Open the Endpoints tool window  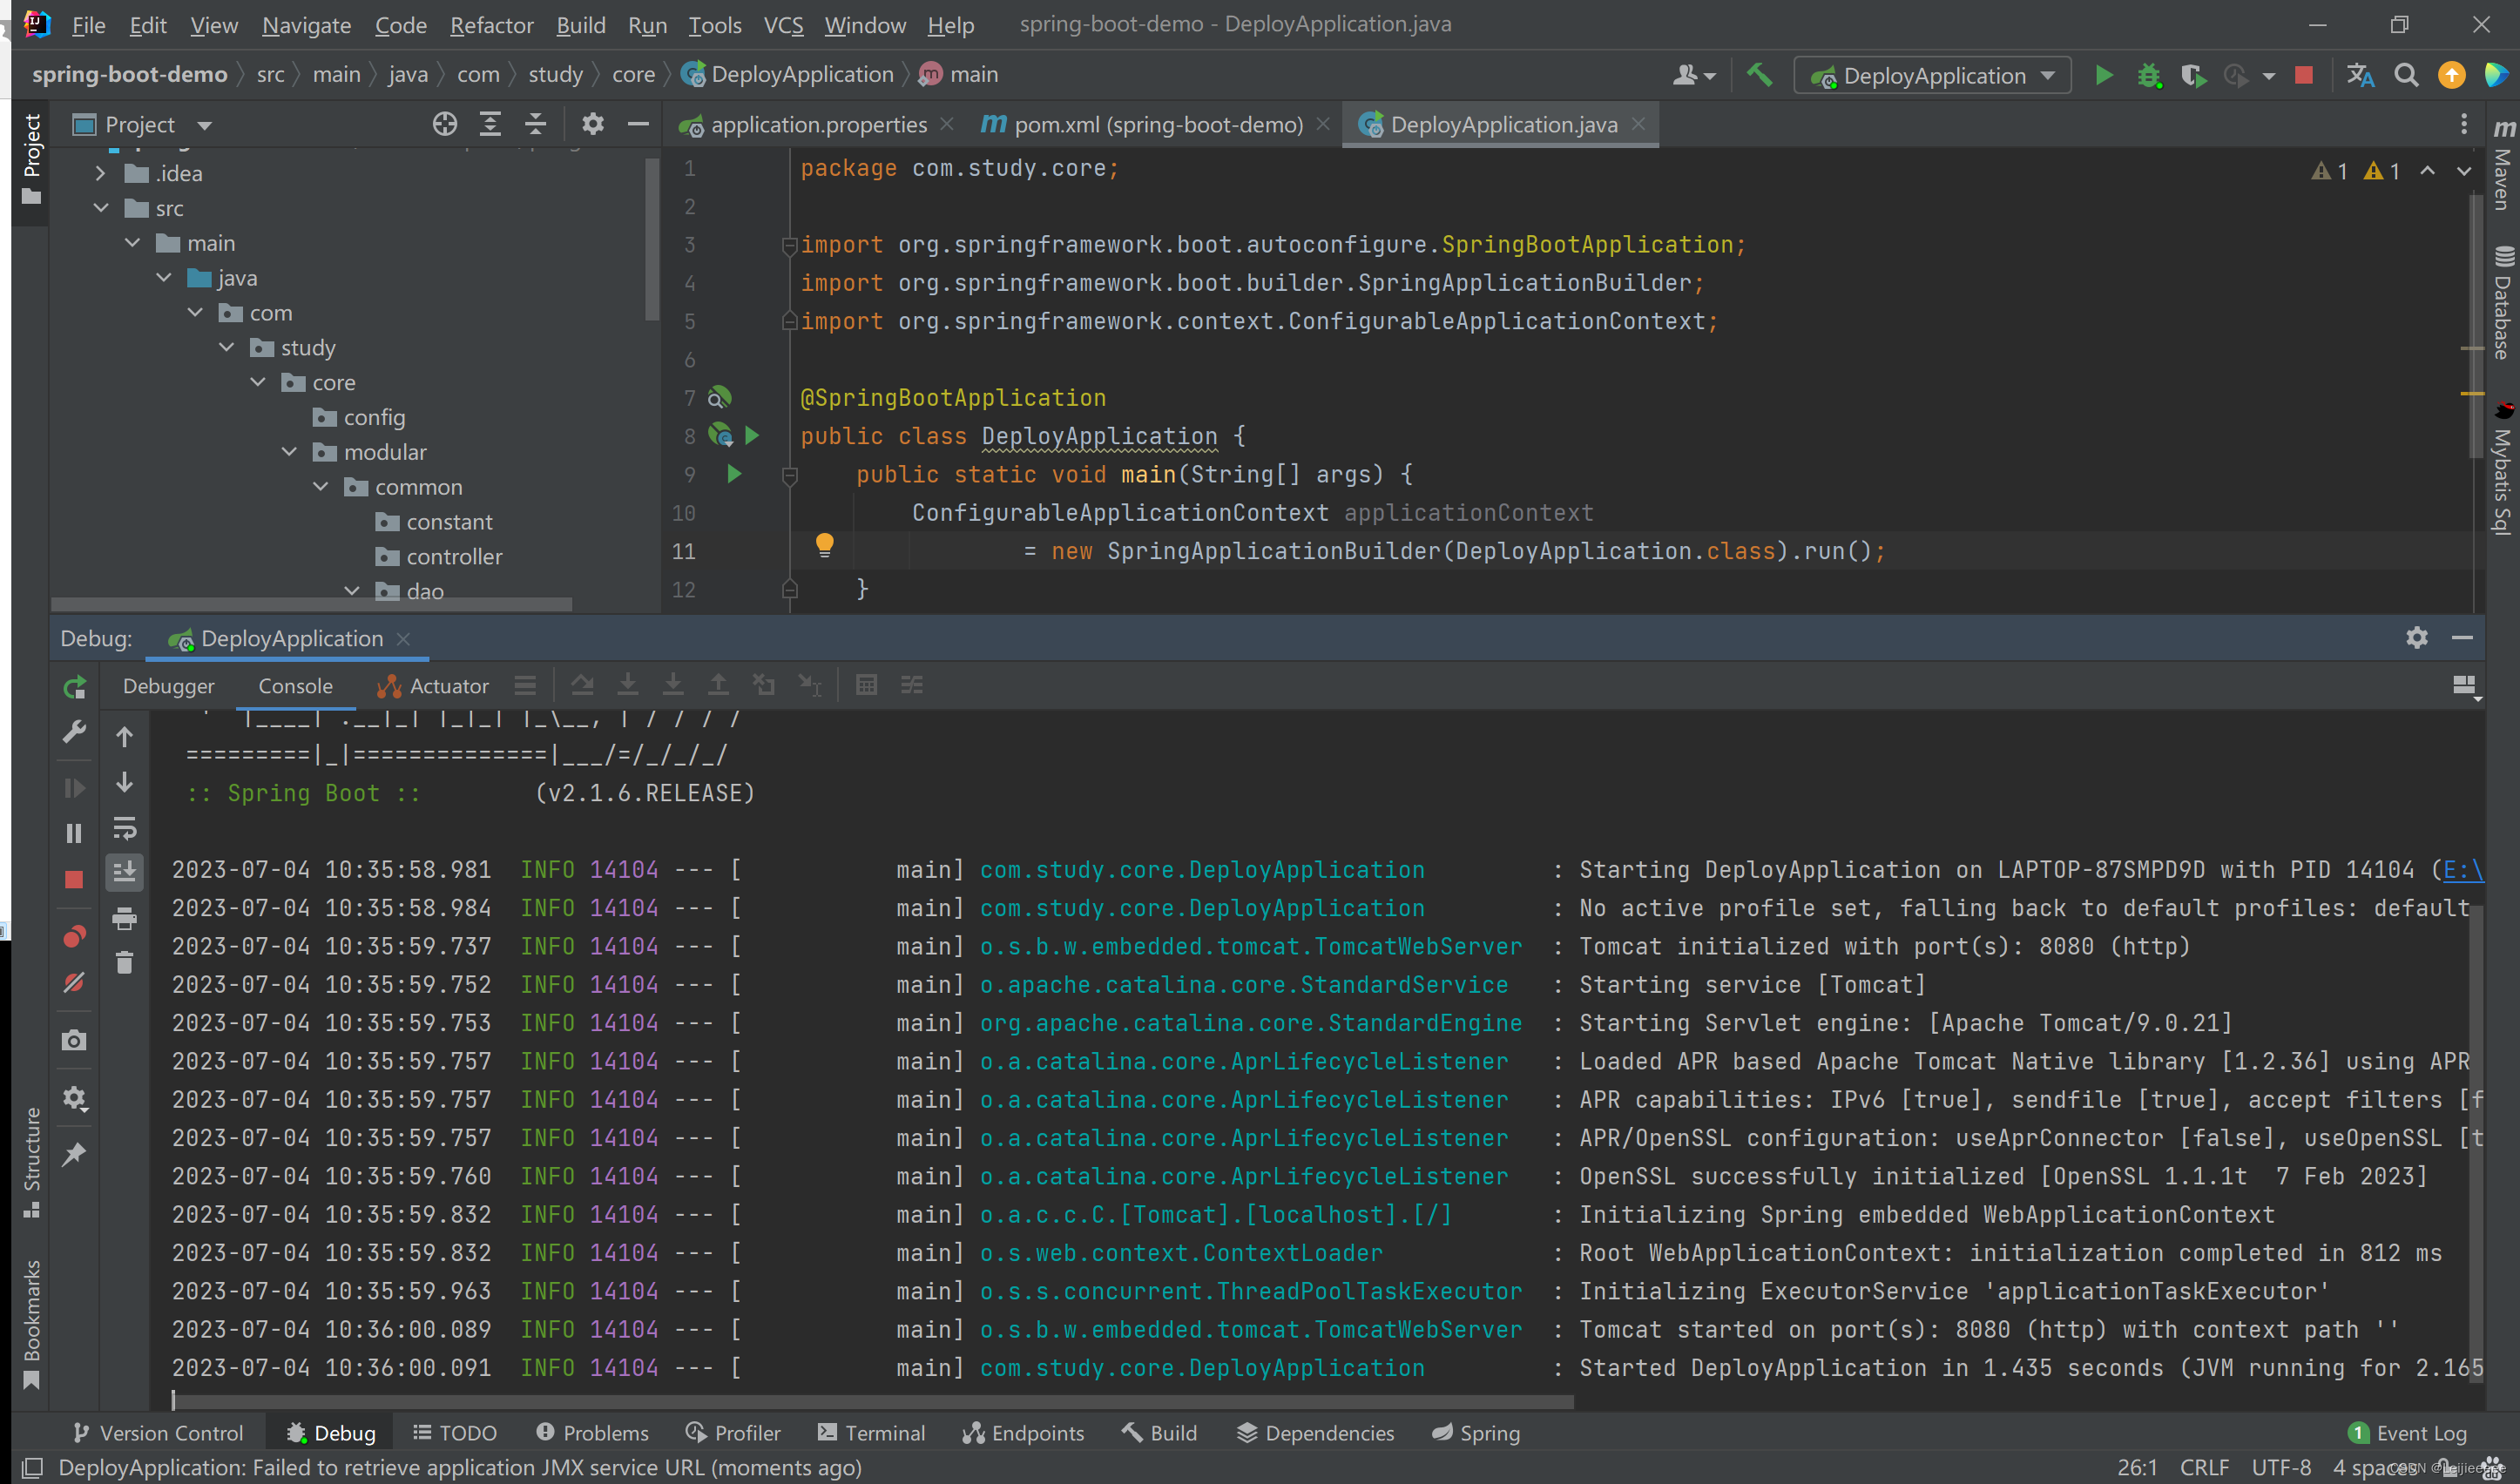(x=1023, y=1433)
